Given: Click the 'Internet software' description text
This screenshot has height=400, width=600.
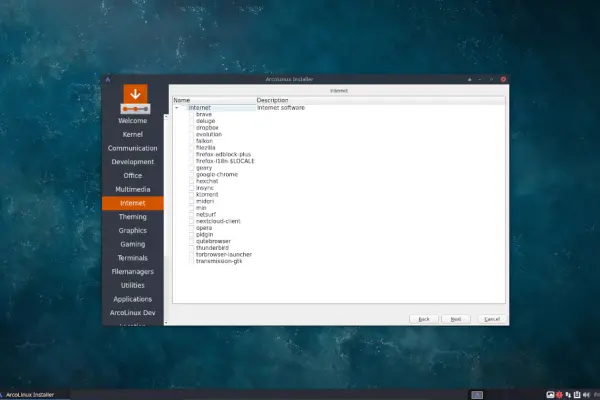Looking at the screenshot, I should point(281,108).
